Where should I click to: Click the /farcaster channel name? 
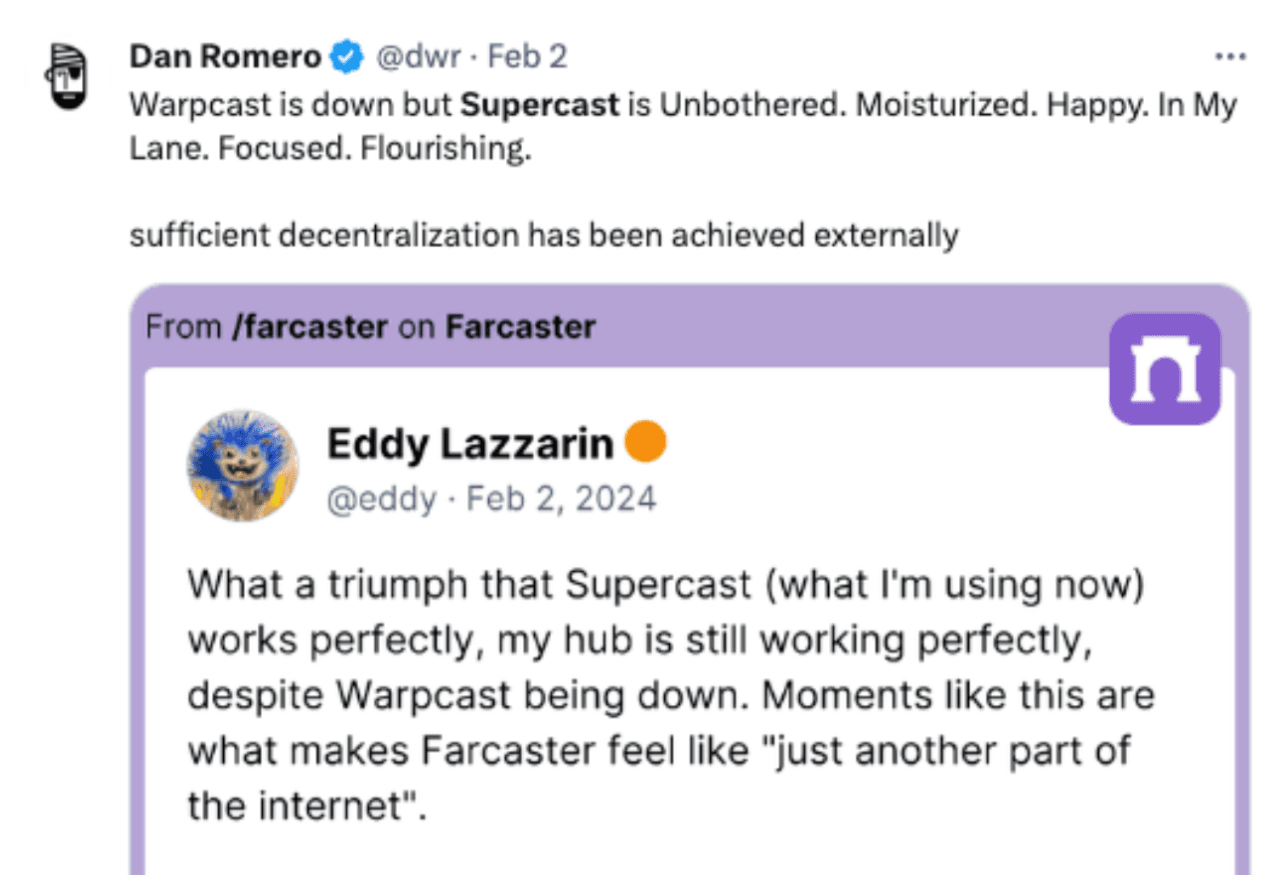click(x=309, y=326)
